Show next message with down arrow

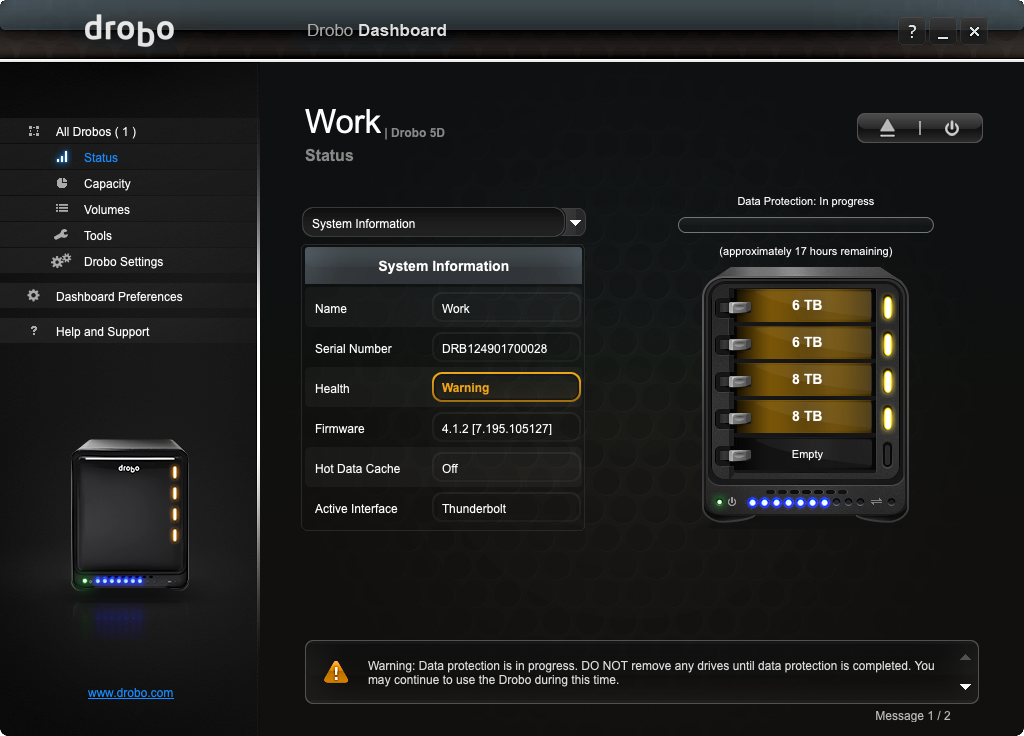[x=965, y=687]
